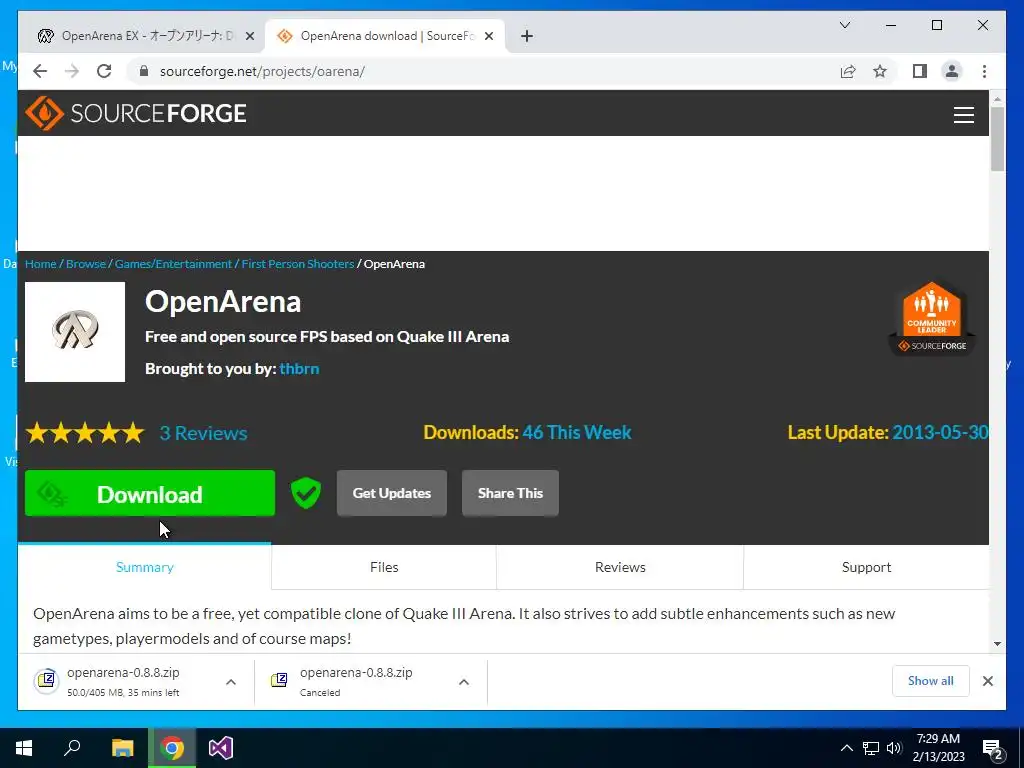Open Windows taskbar search
This screenshot has height=768, width=1024.
pos(72,748)
